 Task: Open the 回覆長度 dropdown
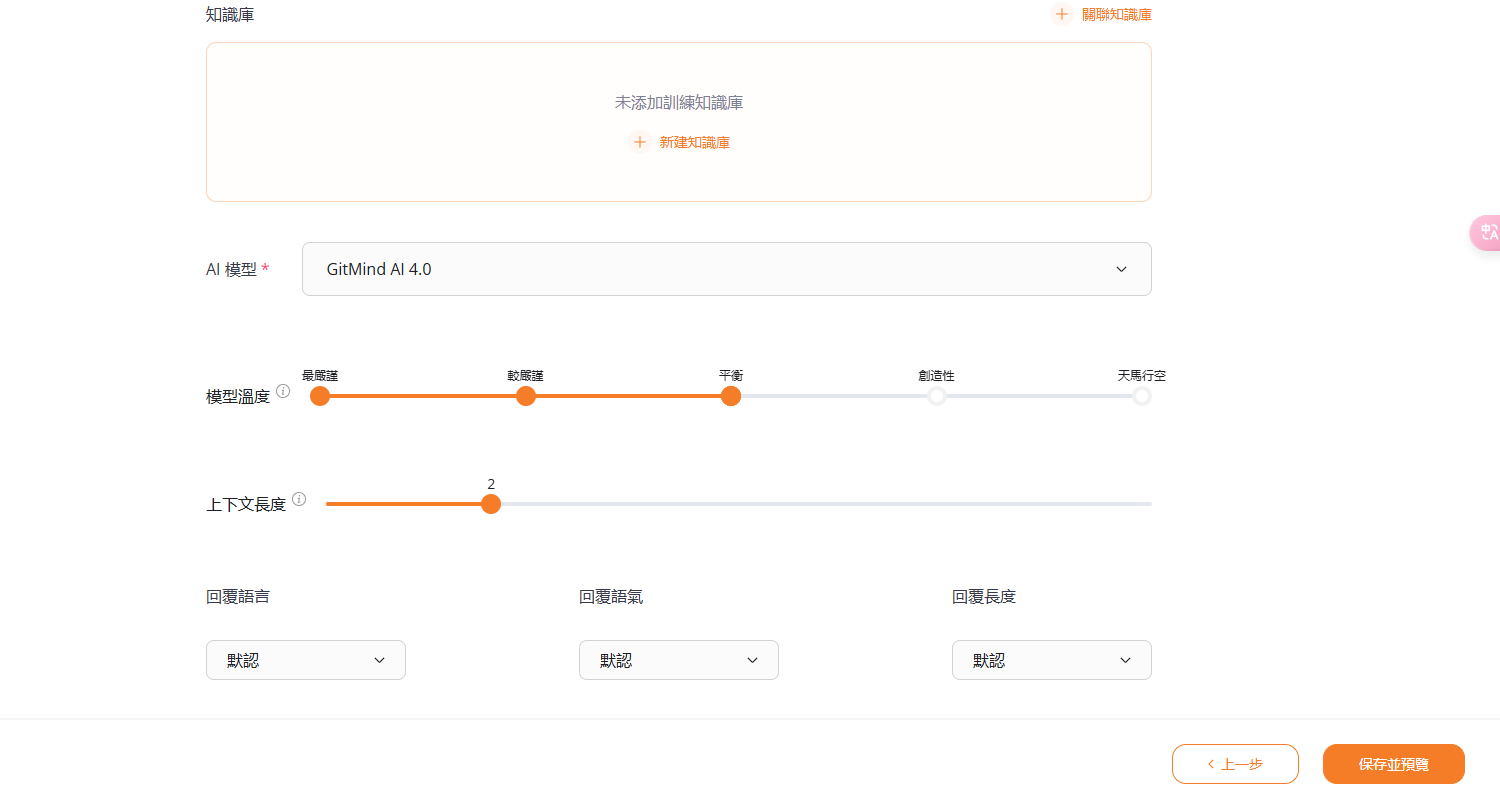coord(1052,660)
